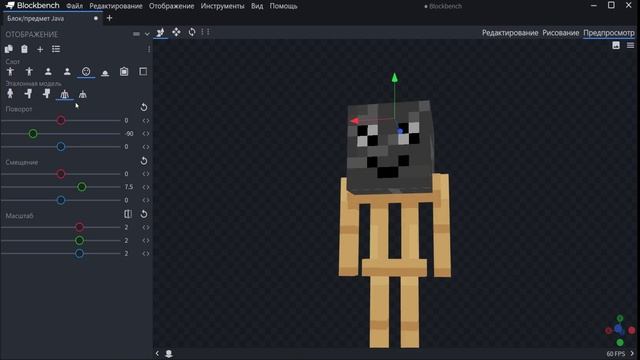Click the status bar model icon at bottom
Image resolution: width=640 pixels, height=360 pixels.
[x=169, y=353]
